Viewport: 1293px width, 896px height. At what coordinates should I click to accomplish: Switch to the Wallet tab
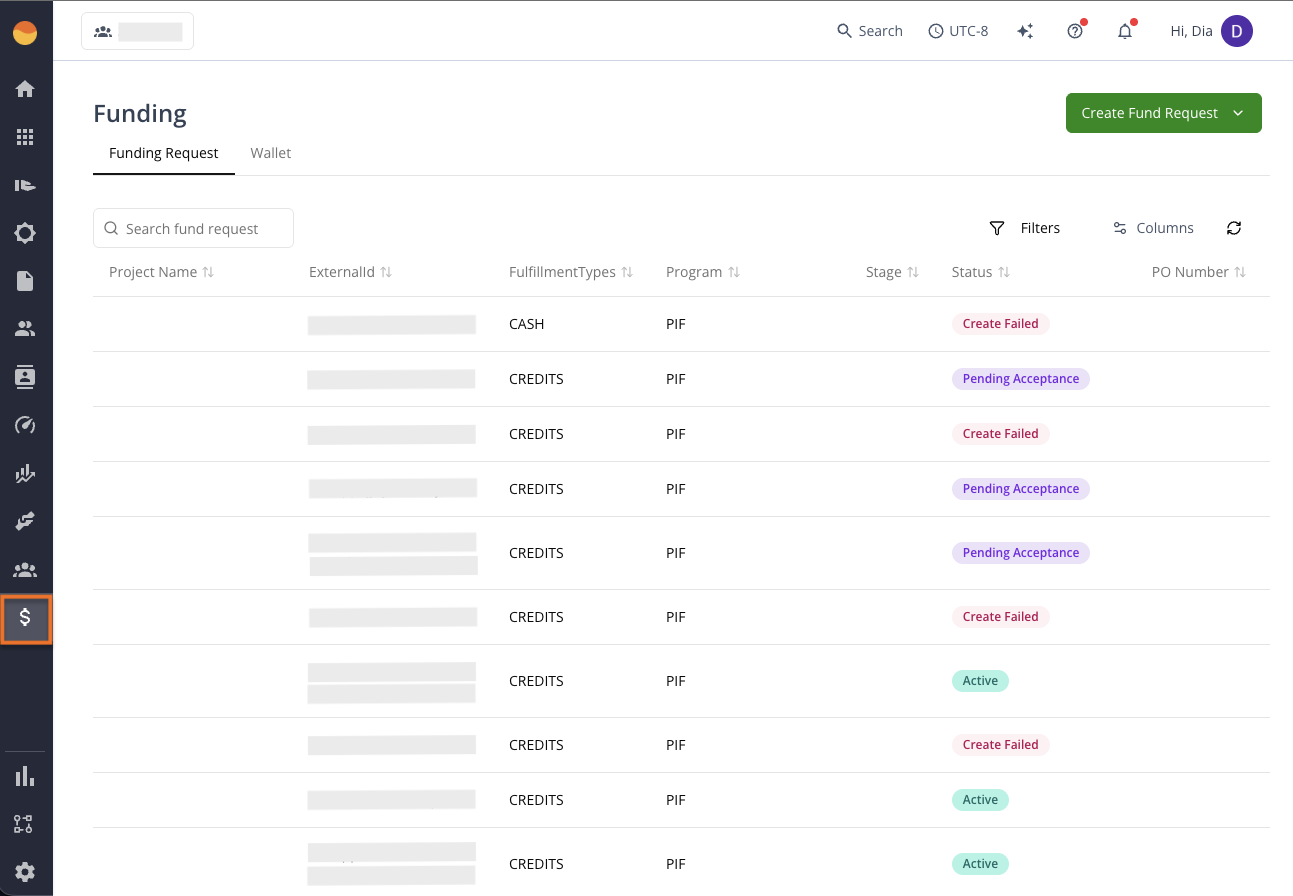(x=271, y=153)
